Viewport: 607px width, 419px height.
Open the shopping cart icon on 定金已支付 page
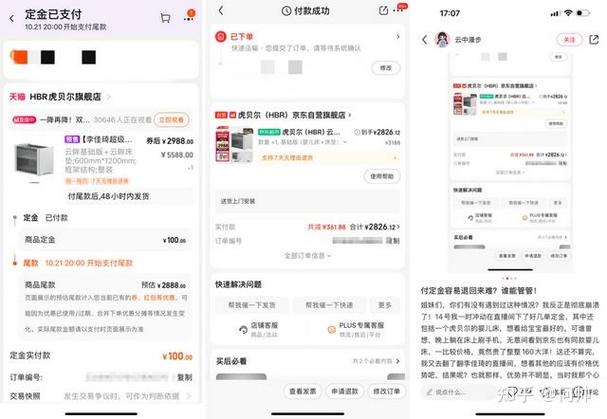coord(165,18)
